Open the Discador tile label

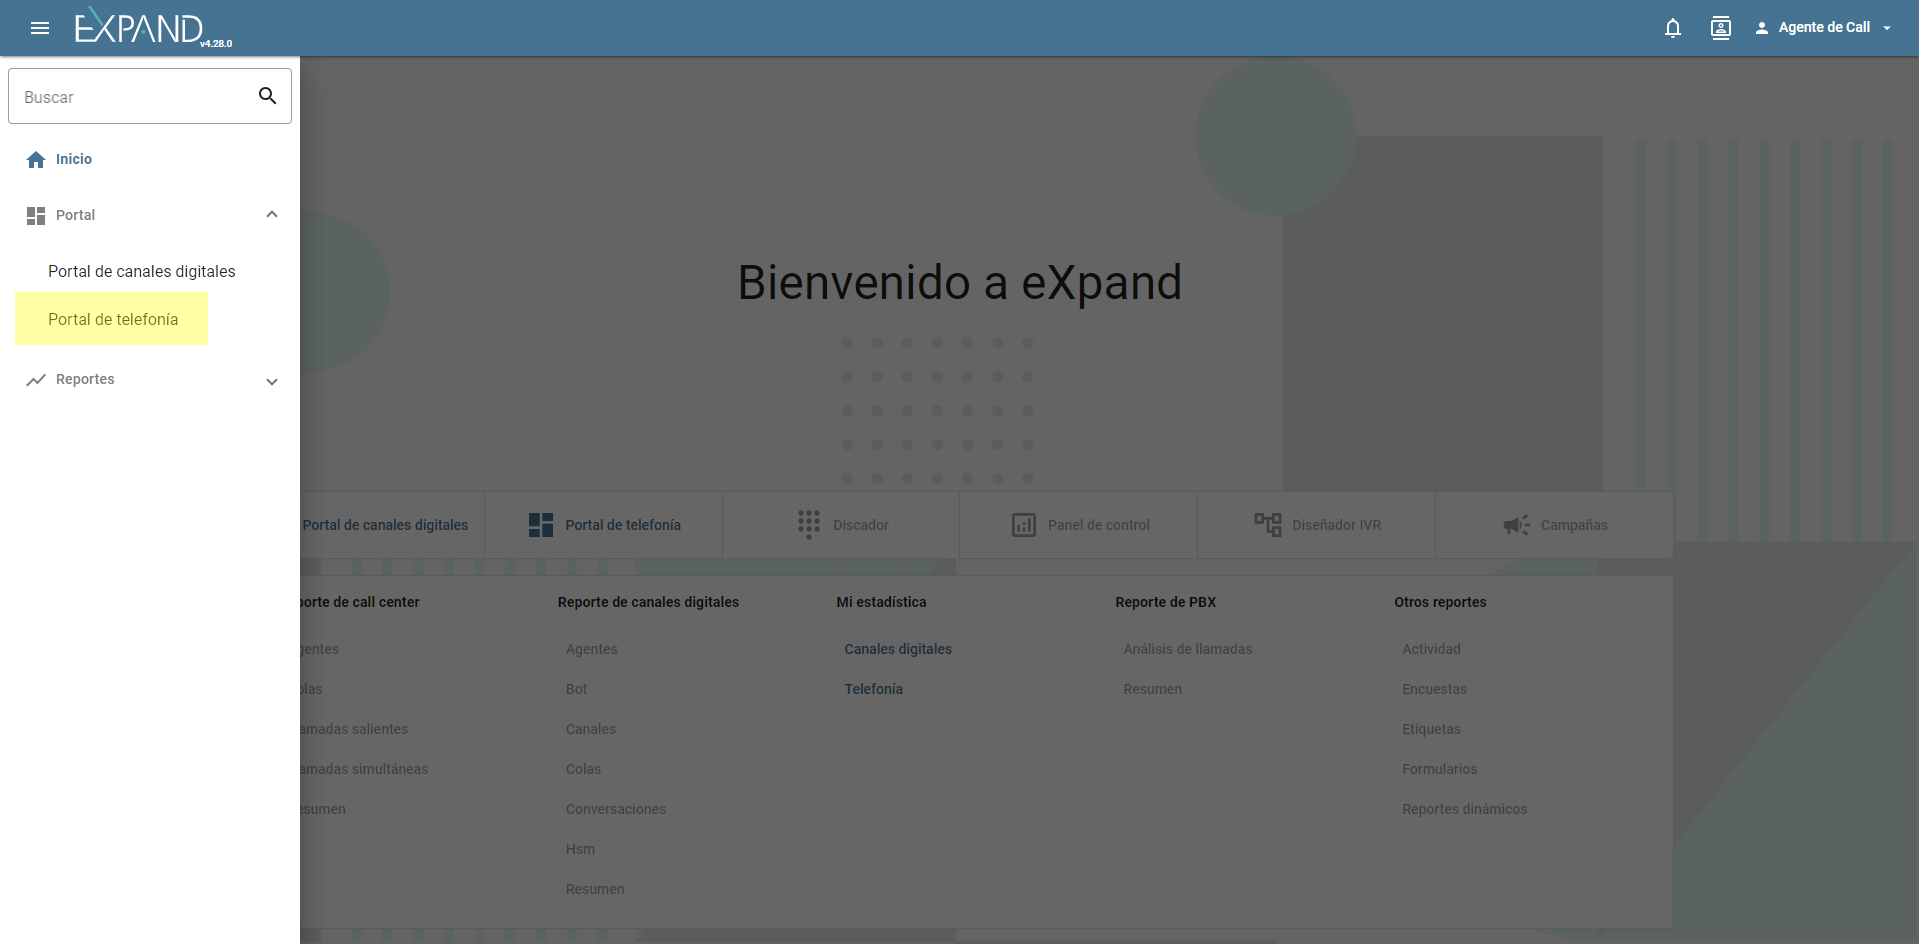coord(861,525)
